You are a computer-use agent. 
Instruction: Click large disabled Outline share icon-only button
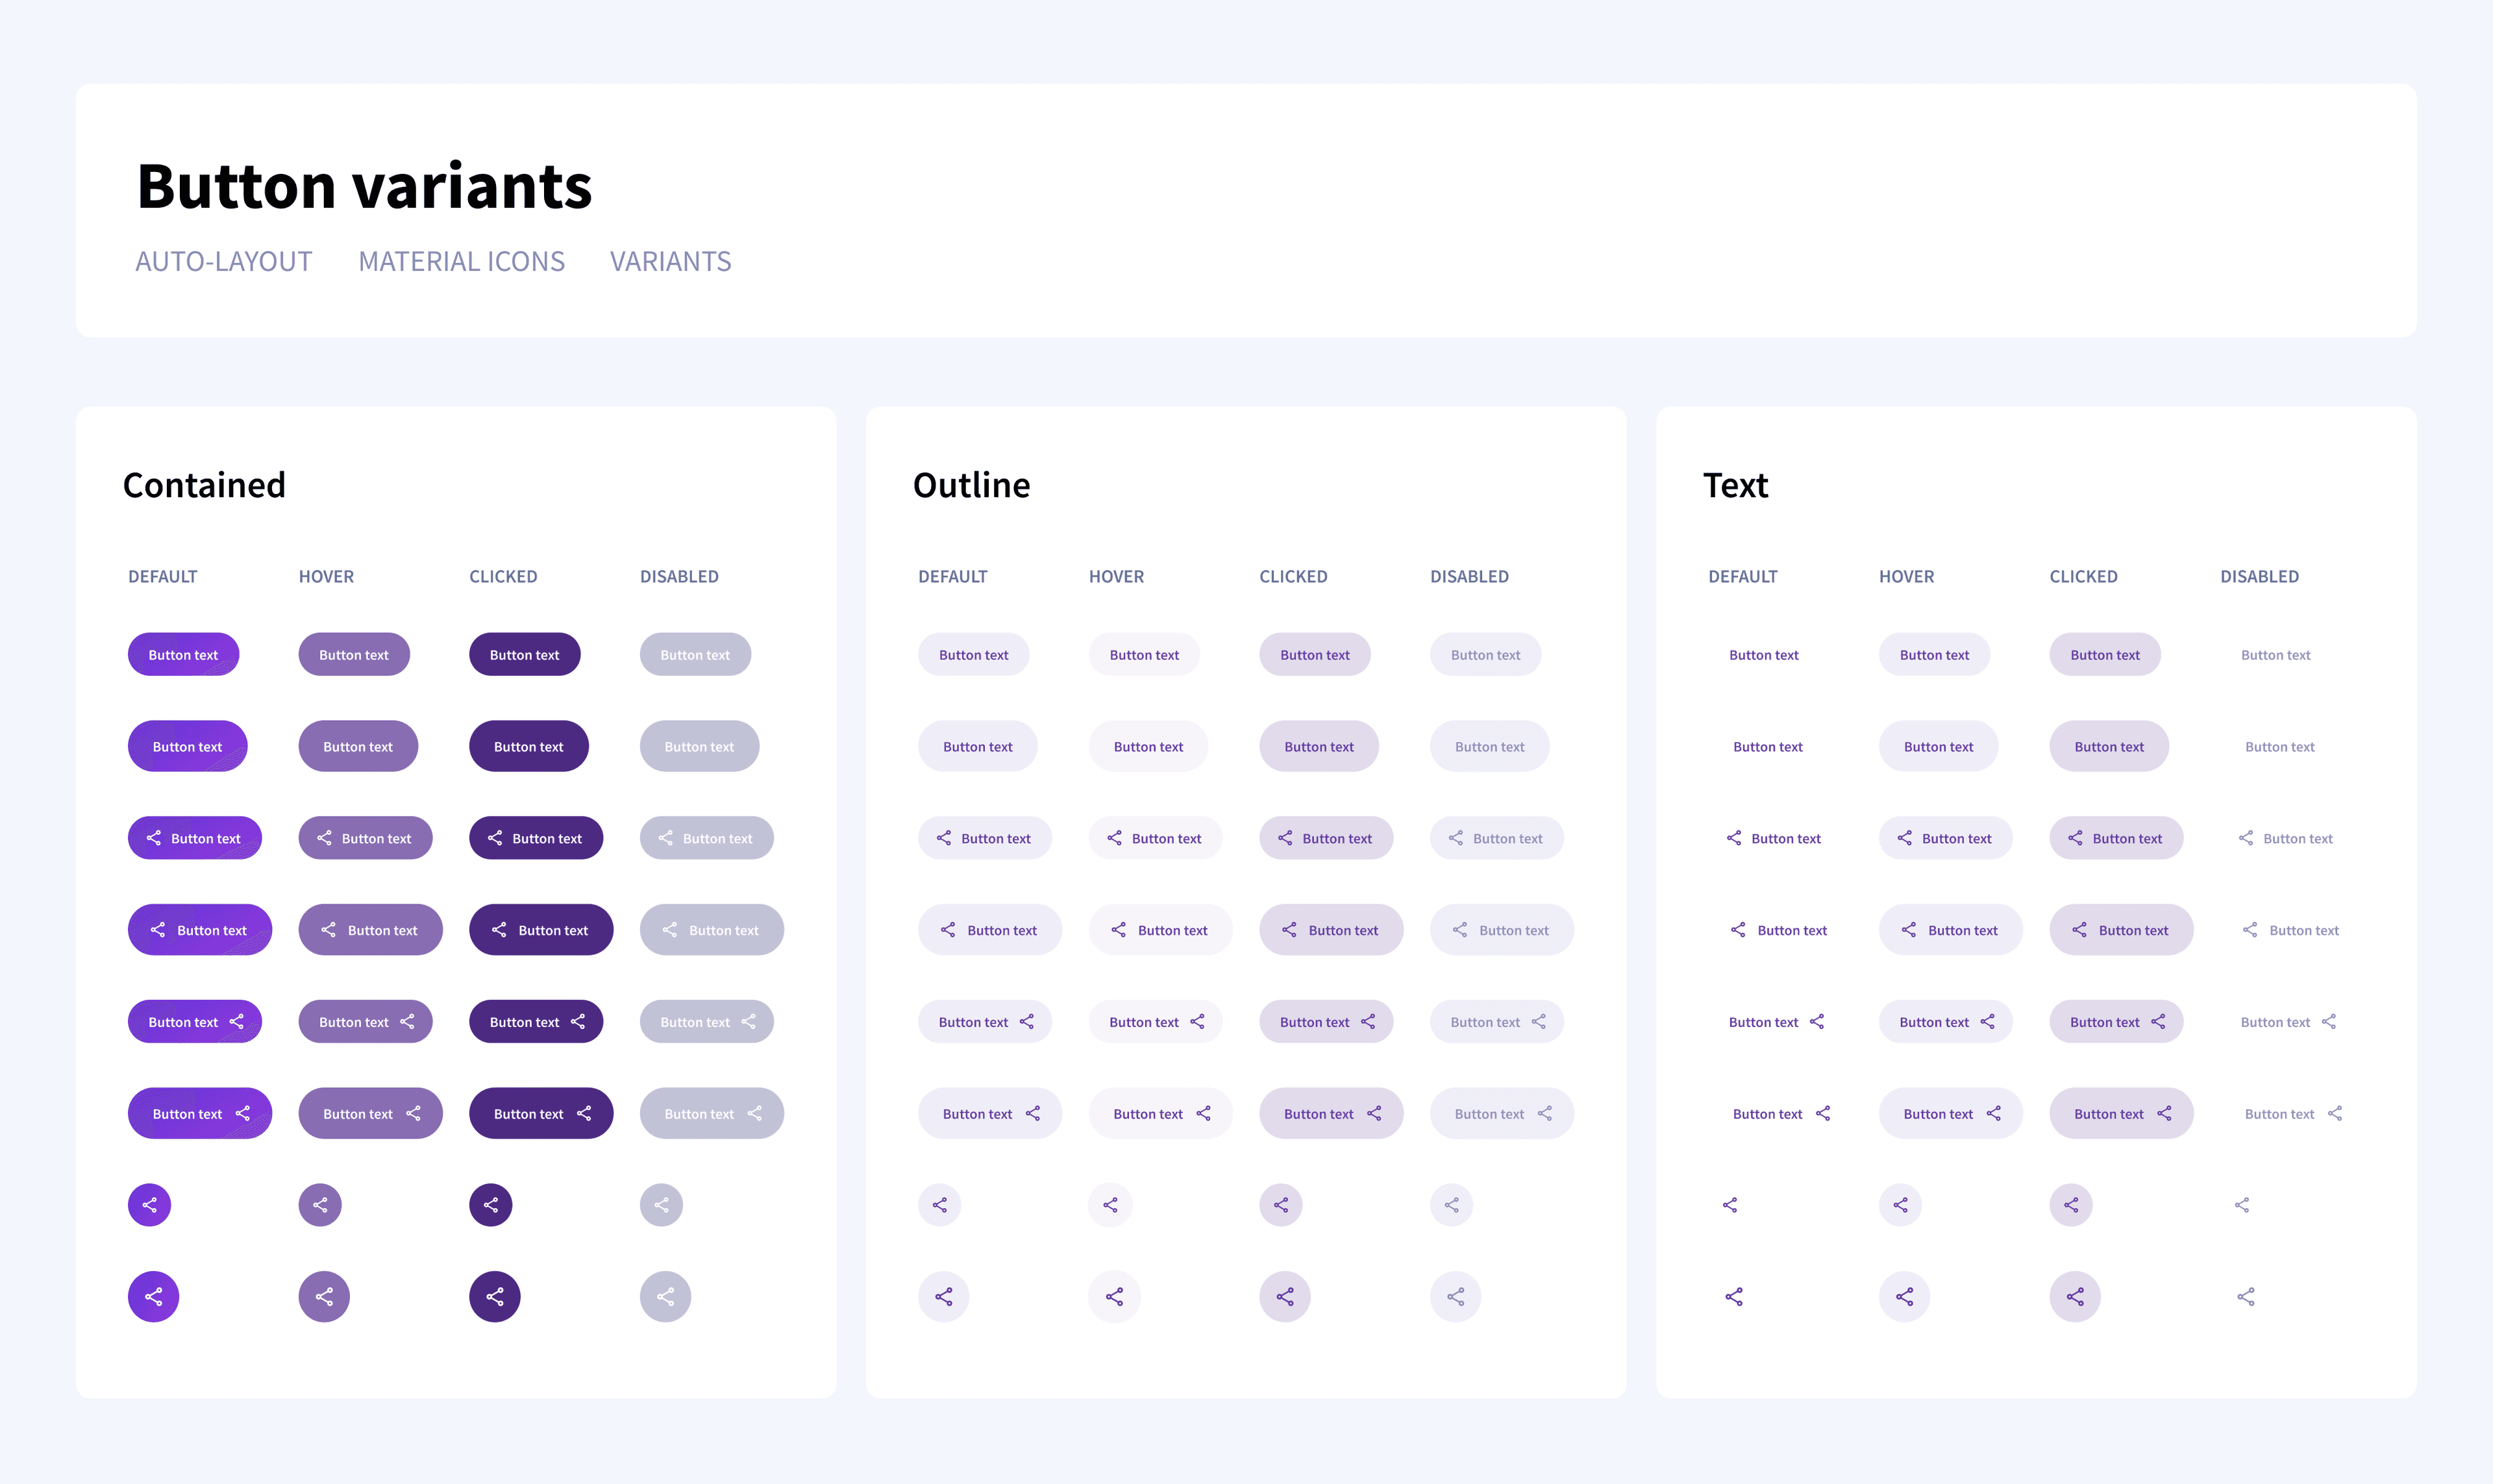pos(1455,1297)
